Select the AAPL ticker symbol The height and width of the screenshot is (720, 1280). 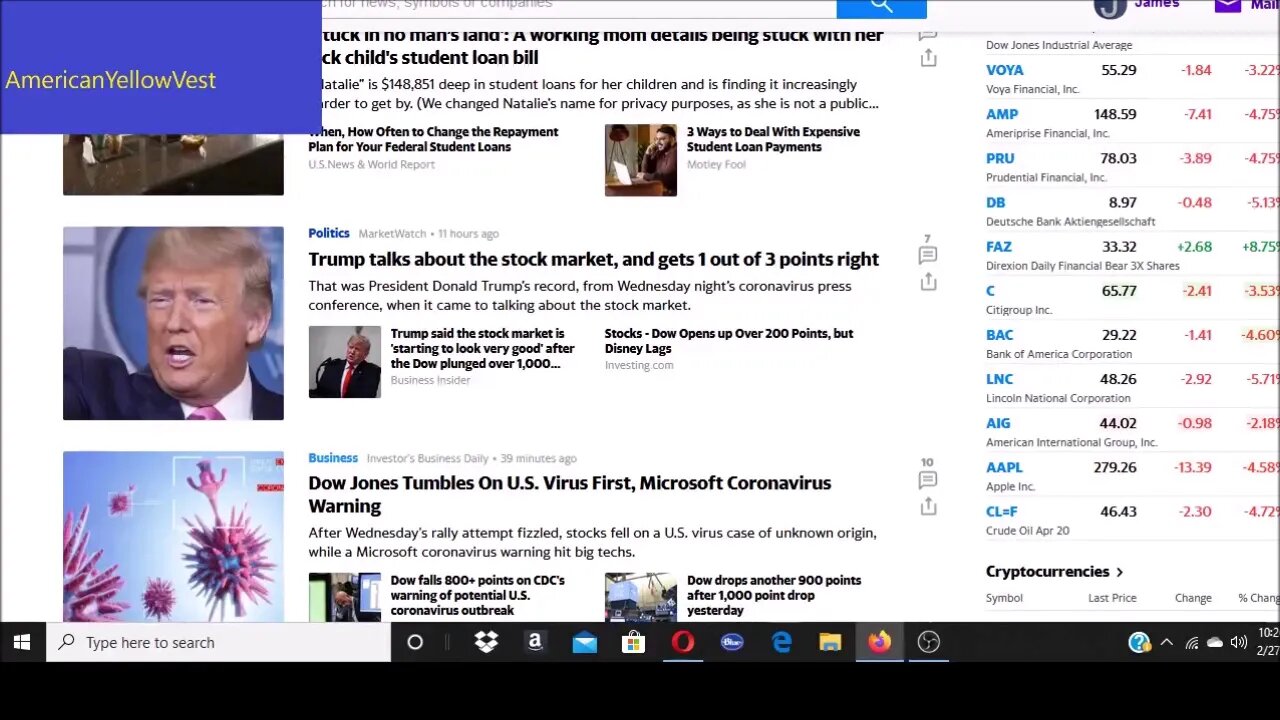click(1004, 467)
